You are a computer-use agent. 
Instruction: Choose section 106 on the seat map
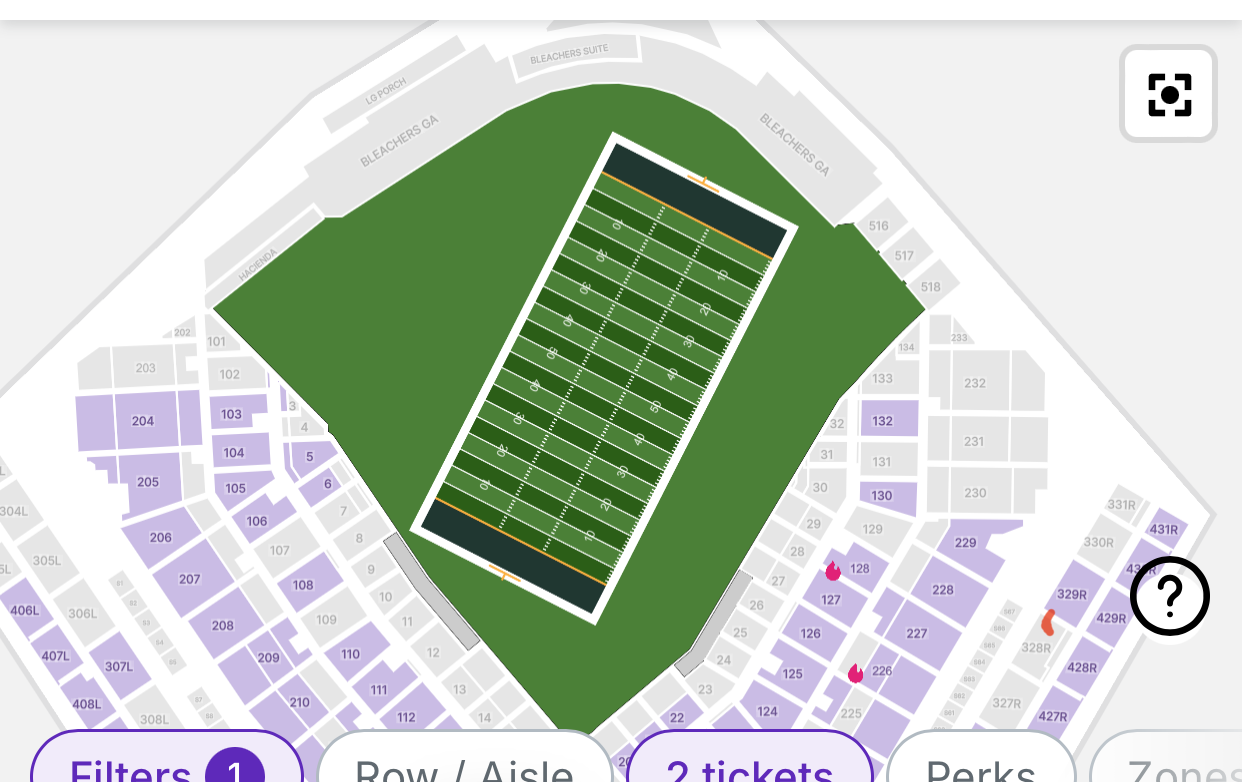click(257, 521)
